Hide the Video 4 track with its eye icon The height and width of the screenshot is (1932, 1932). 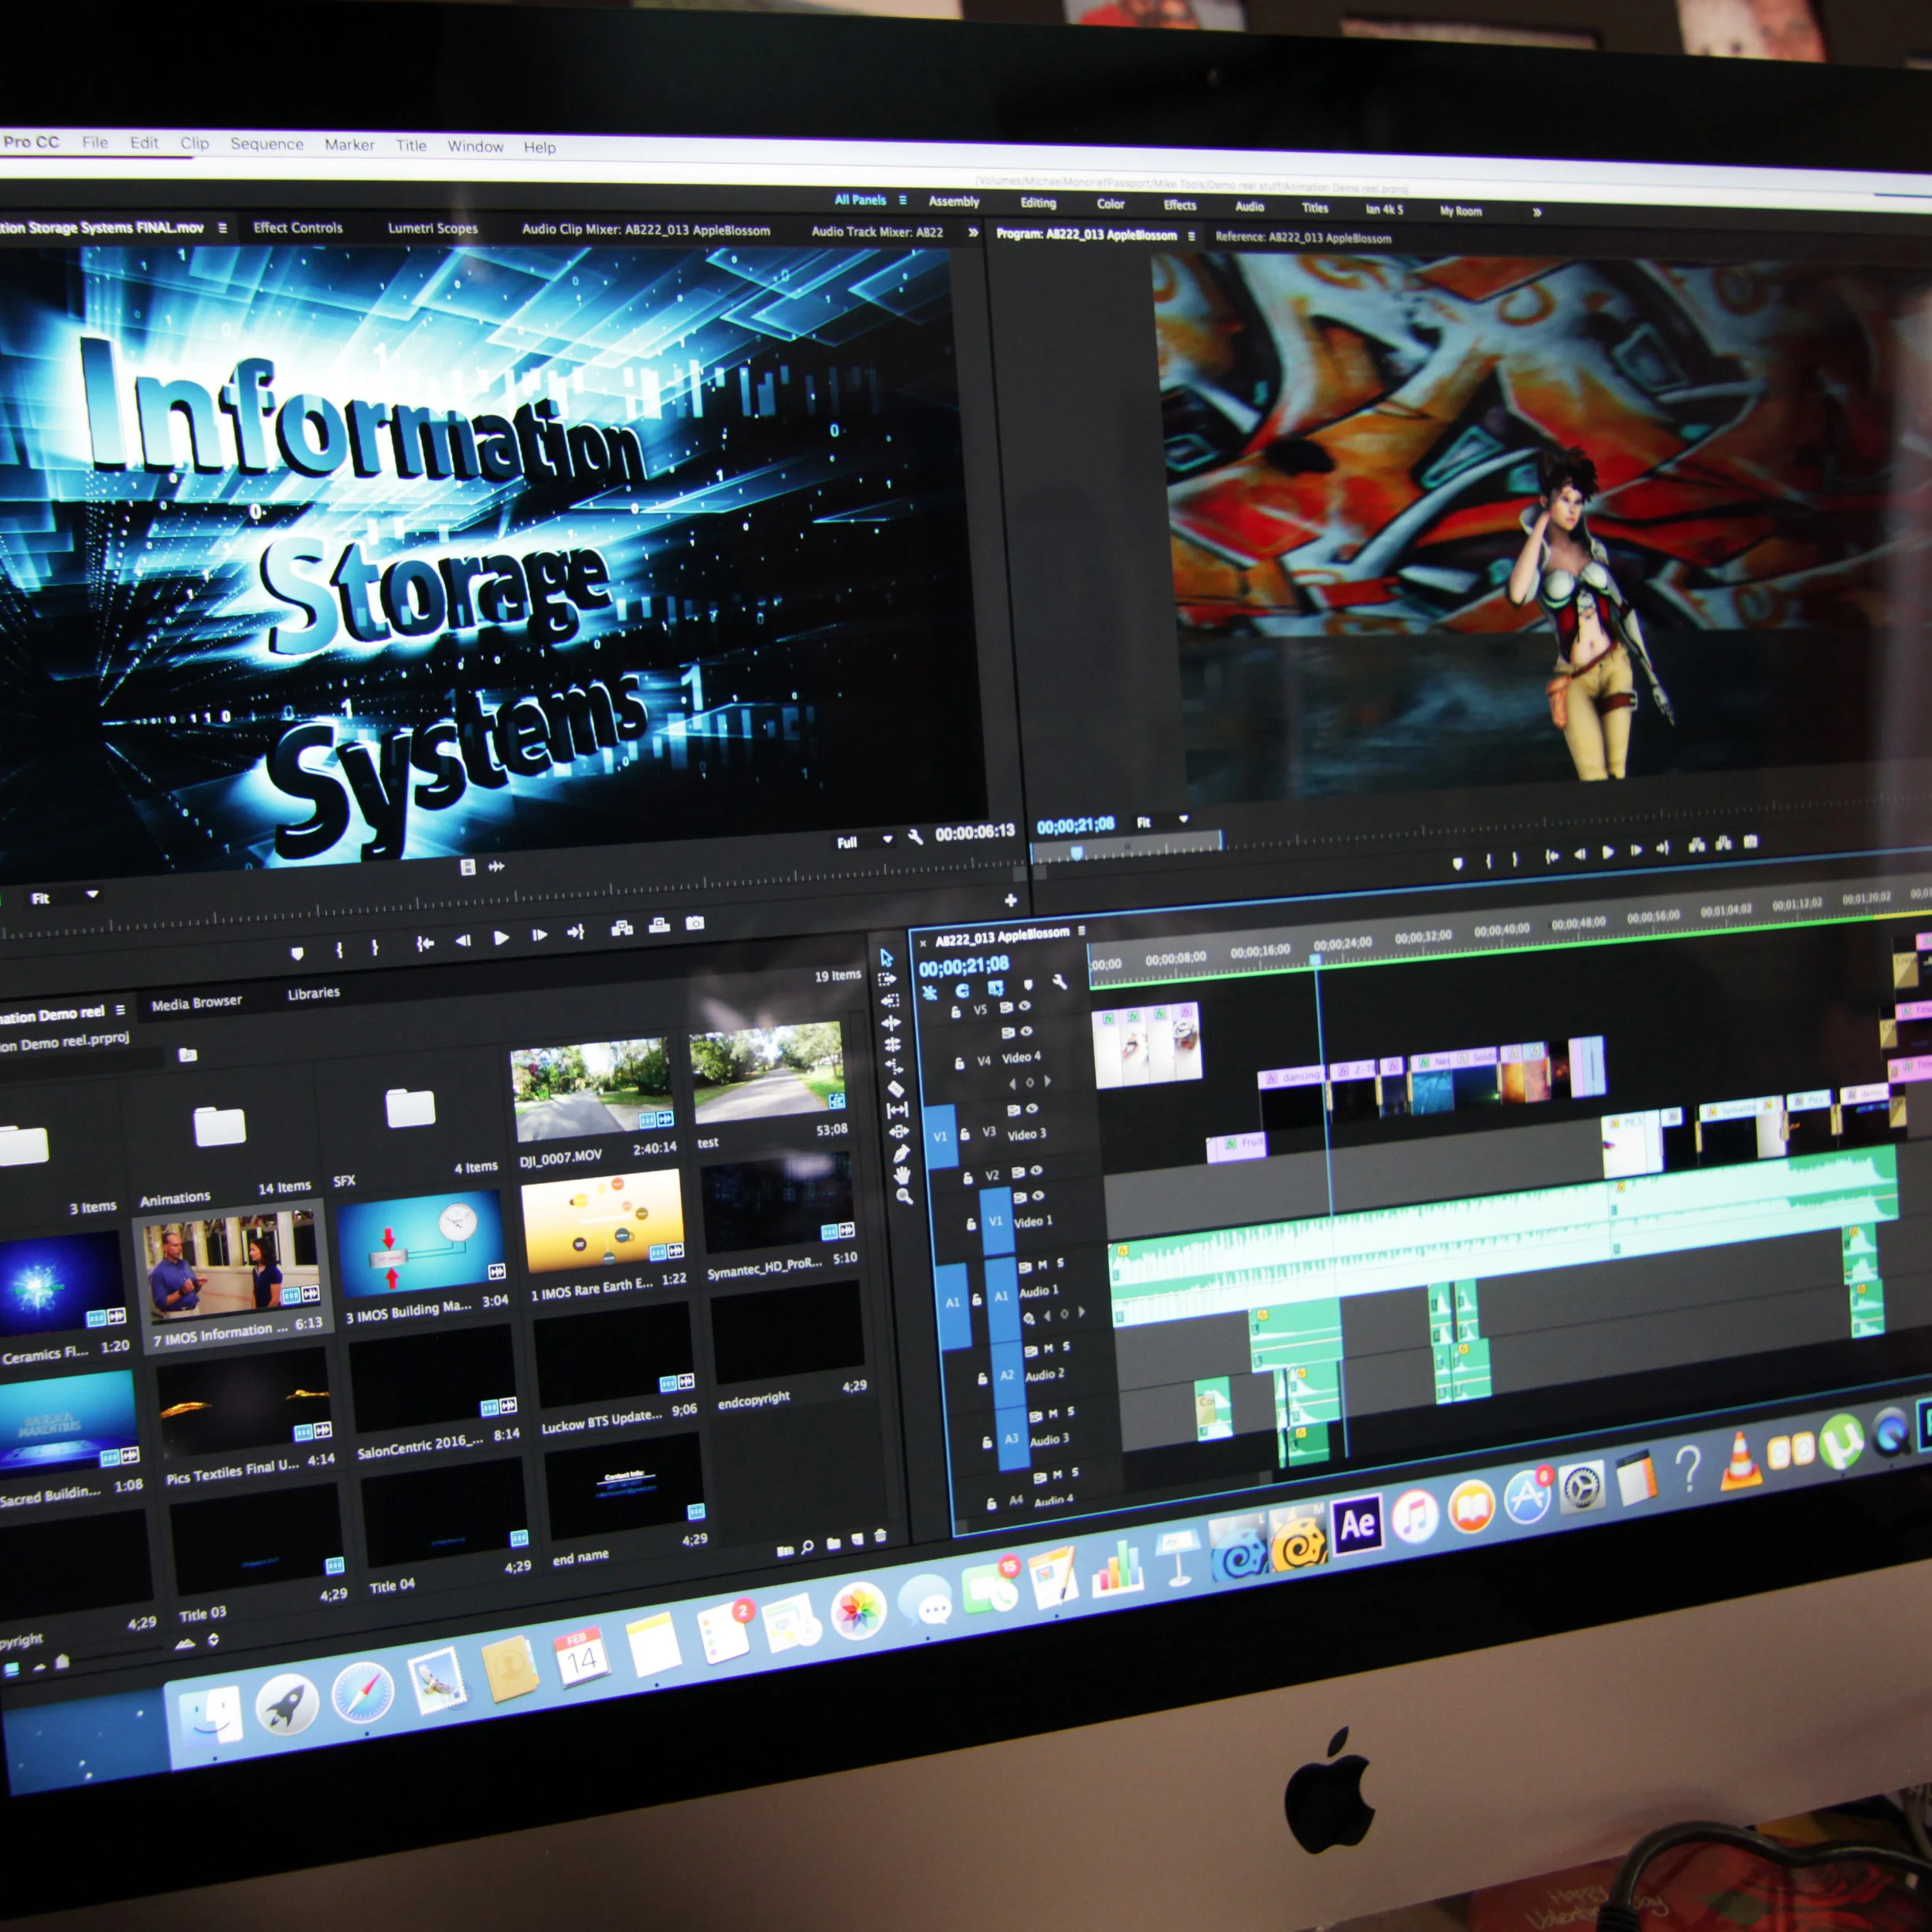coord(1027,1031)
